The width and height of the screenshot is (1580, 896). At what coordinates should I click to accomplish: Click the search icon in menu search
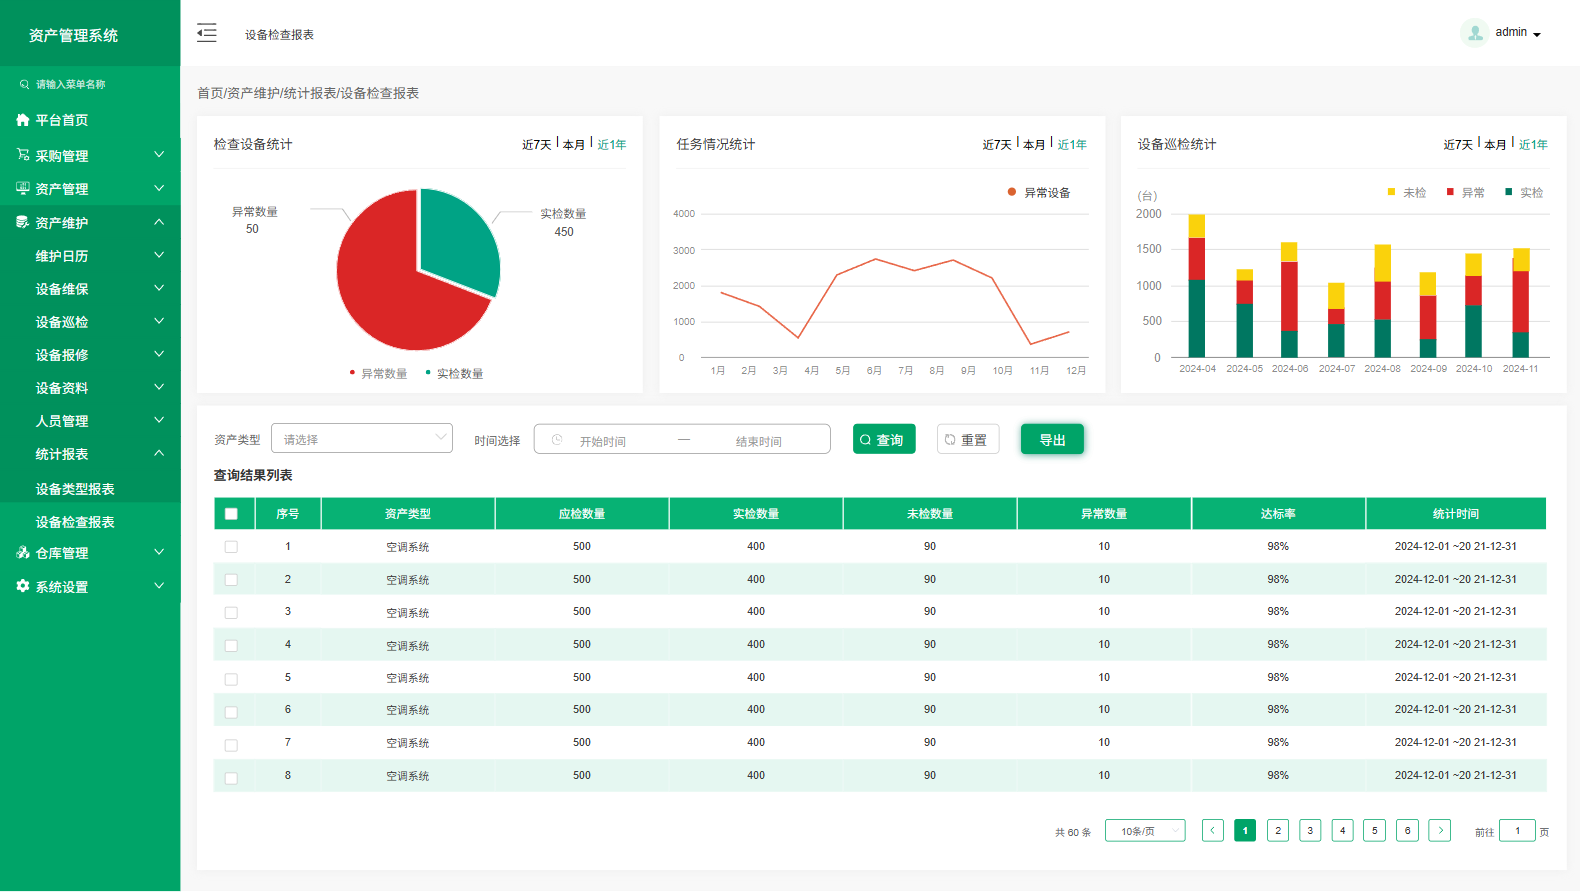click(25, 85)
